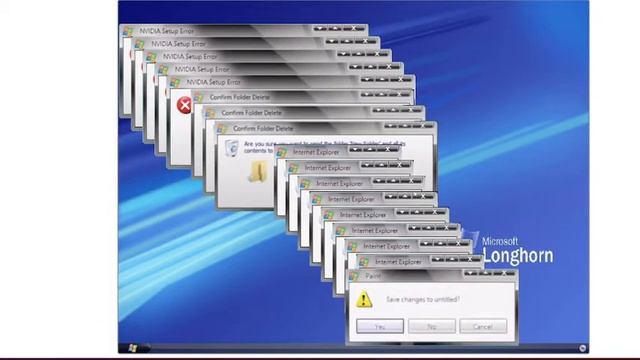640x360 pixels.
Task: Close the frontmost Internet Explorer window
Action: pyautogui.click(x=470, y=259)
